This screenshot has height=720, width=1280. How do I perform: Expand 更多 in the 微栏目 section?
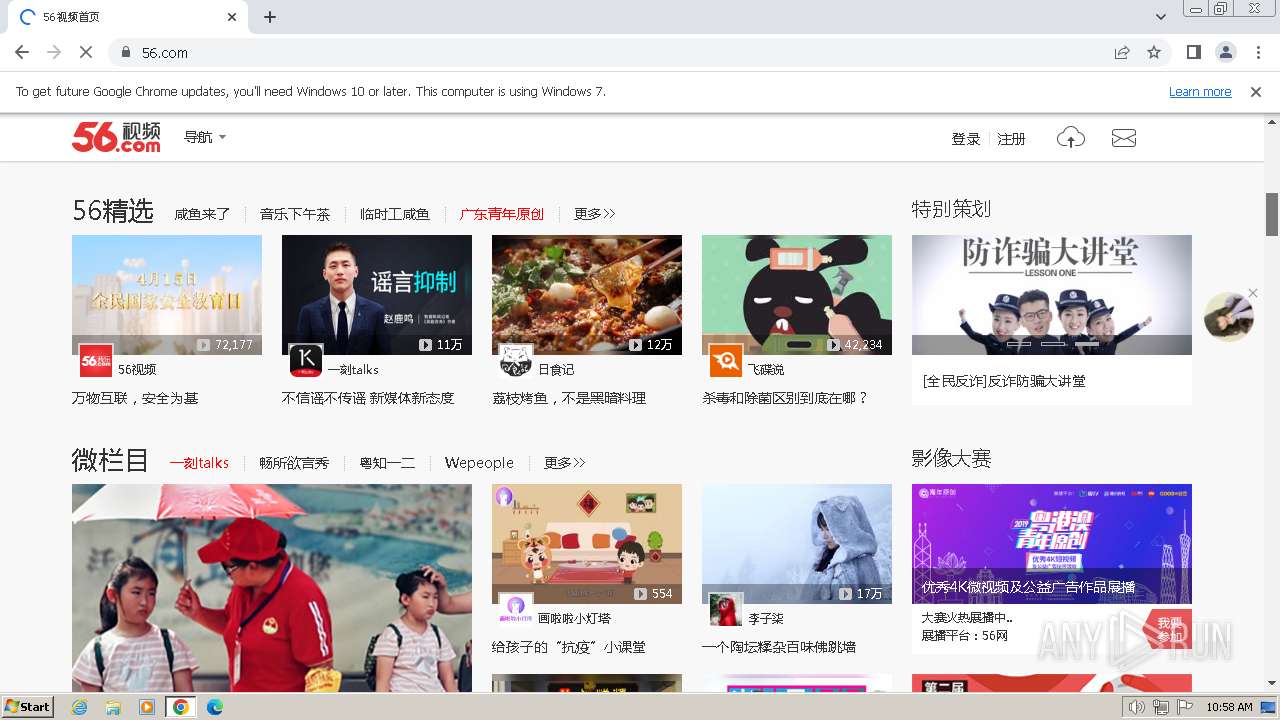pos(565,463)
